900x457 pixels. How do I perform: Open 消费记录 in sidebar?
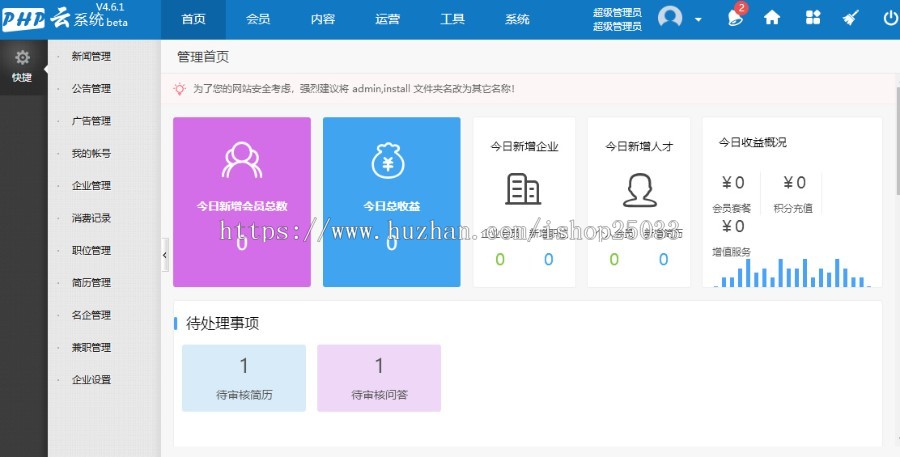(x=91, y=218)
